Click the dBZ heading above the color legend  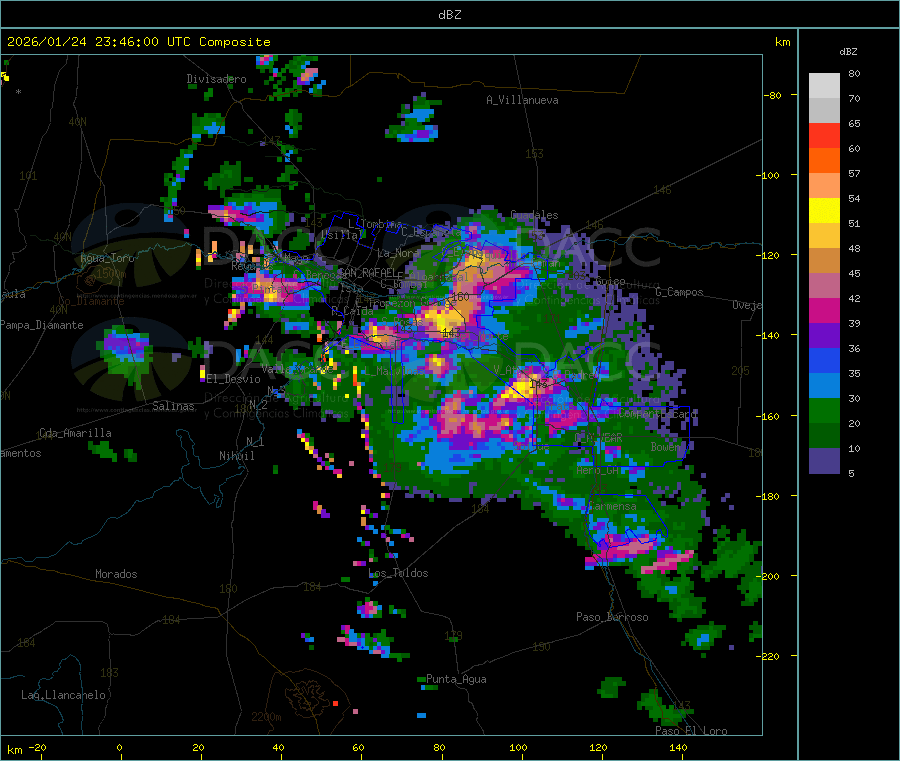(x=848, y=52)
